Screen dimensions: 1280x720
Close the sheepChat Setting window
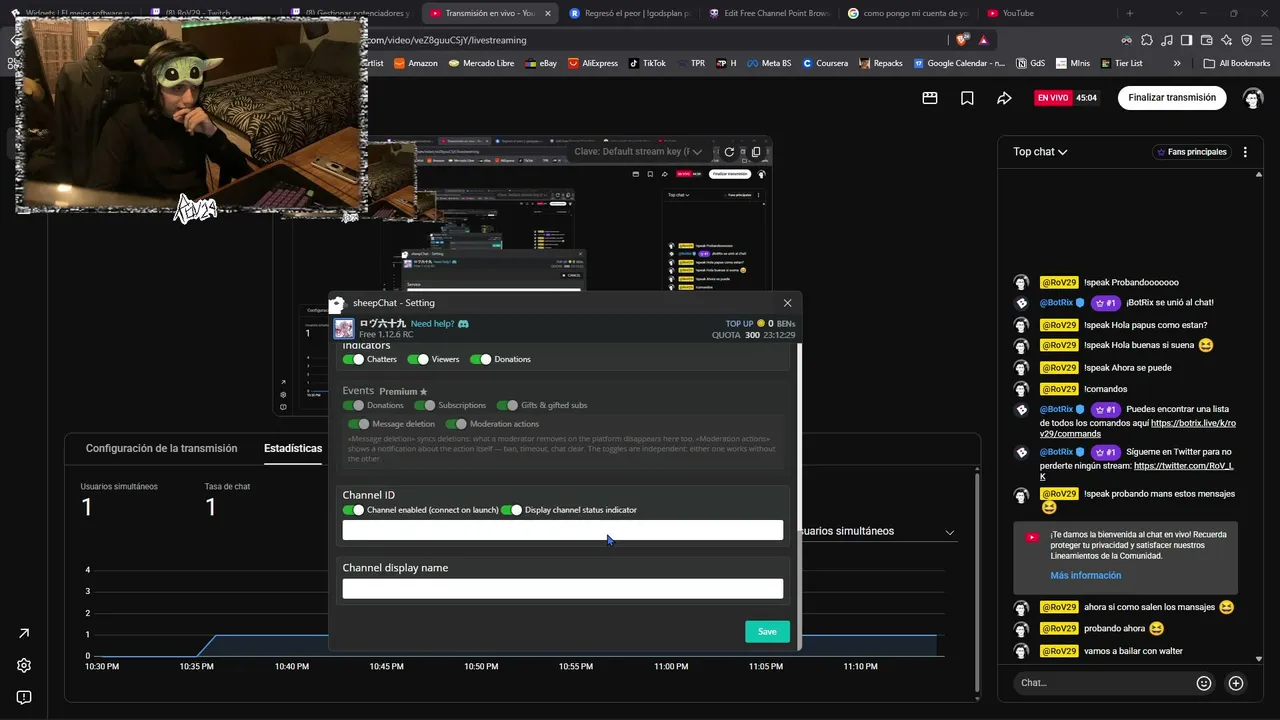pyautogui.click(x=787, y=303)
